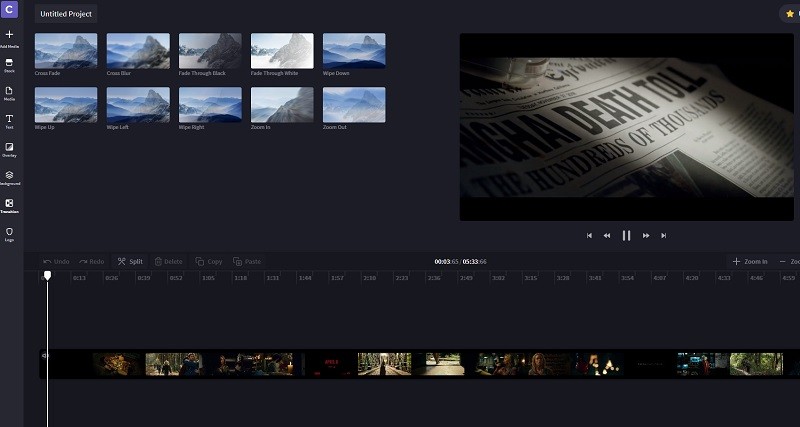
Task: Click the current time 00:03:65 display
Action: coord(446,261)
